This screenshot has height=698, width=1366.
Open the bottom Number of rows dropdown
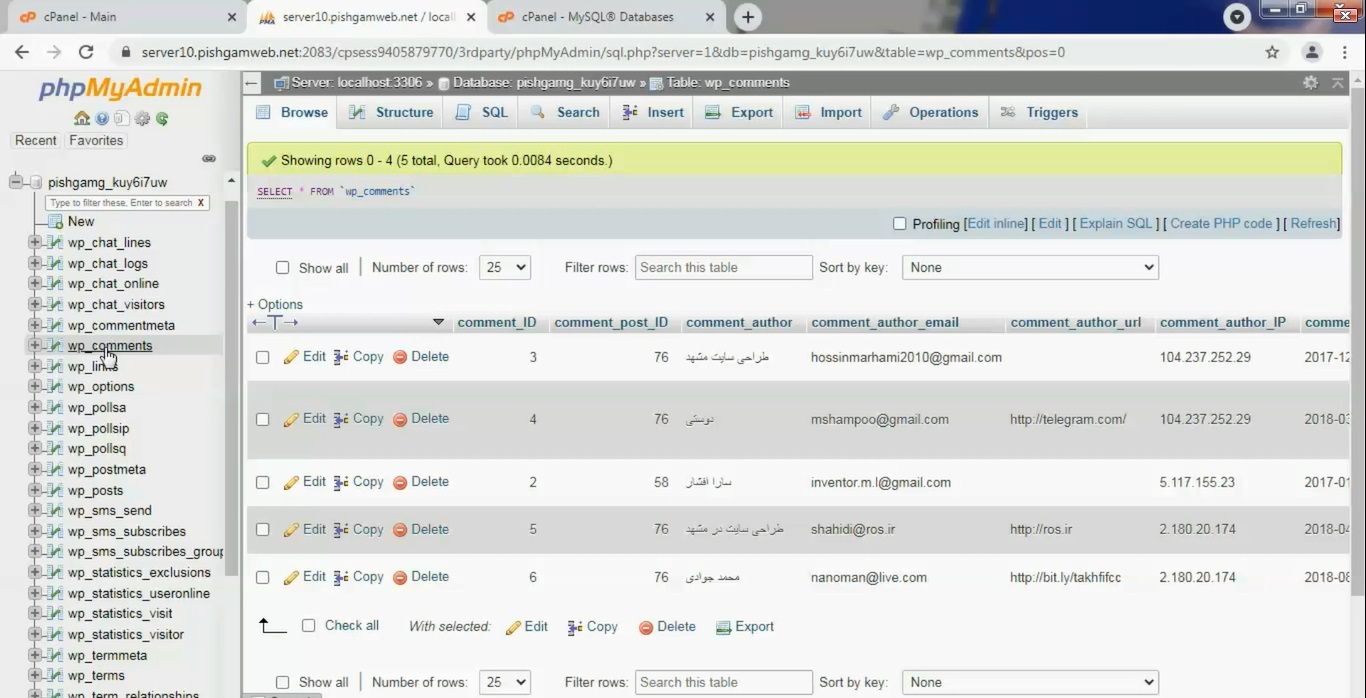(505, 682)
